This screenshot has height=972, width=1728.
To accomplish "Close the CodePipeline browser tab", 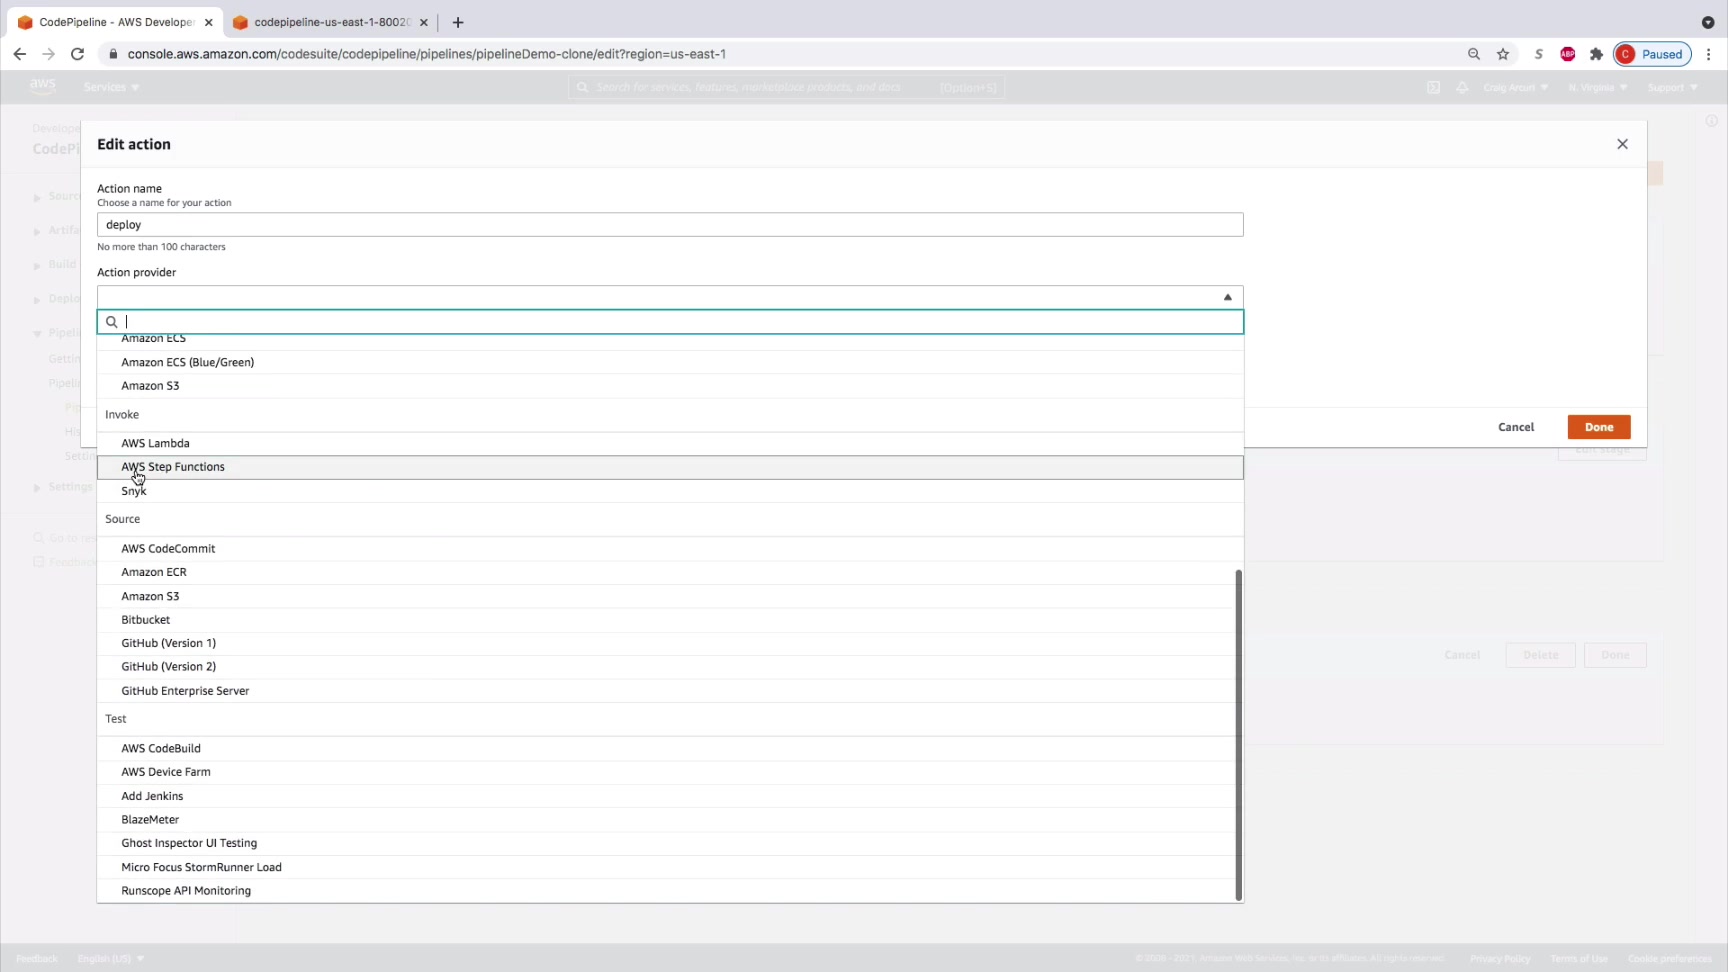I will [208, 22].
